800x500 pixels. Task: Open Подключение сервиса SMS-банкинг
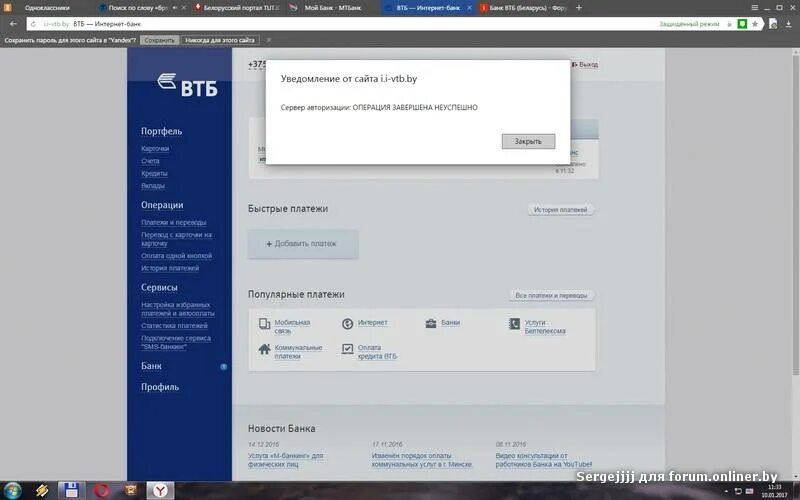point(176,342)
